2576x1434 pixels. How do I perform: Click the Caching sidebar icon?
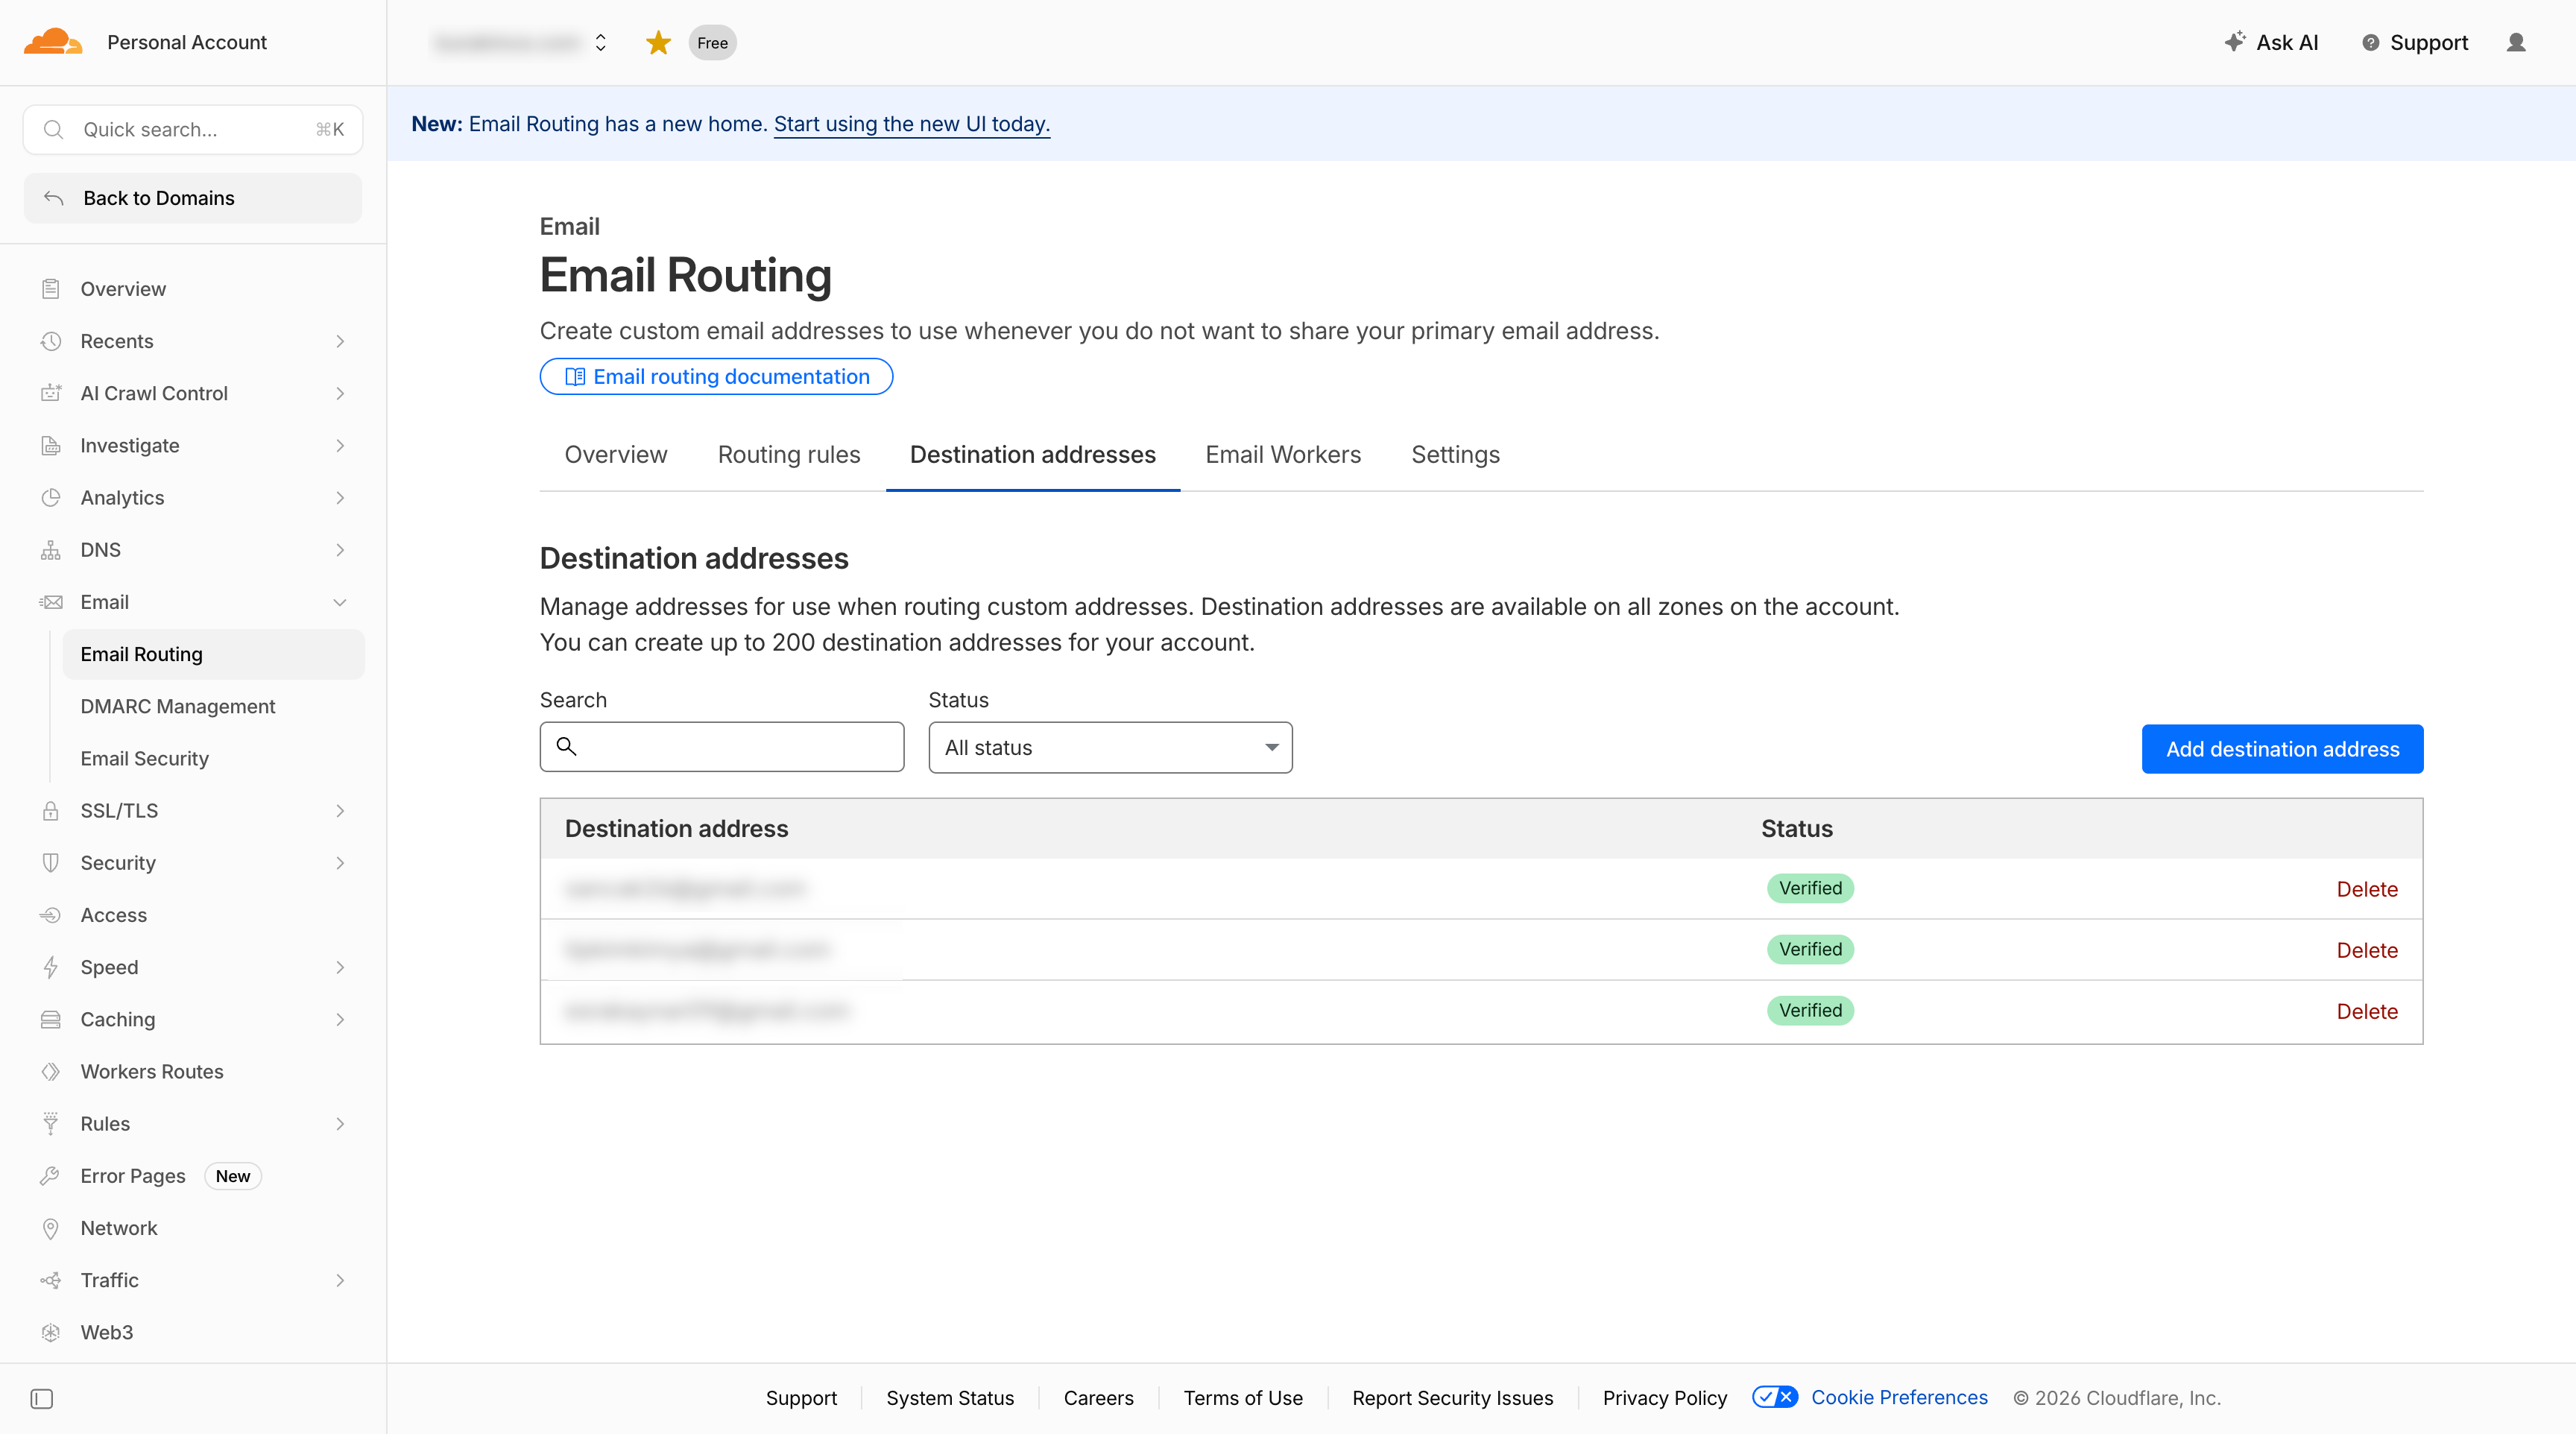click(51, 1019)
